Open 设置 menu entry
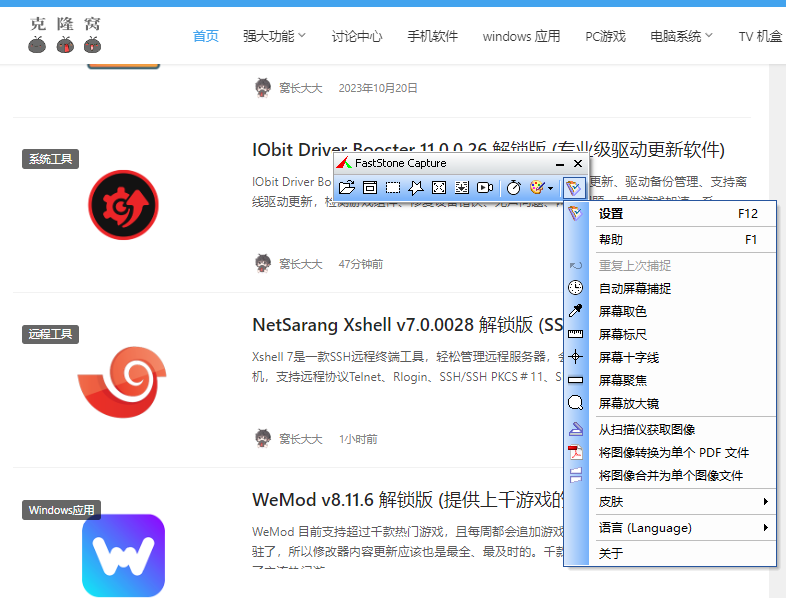Image resolution: width=786 pixels, height=598 pixels. tap(670, 214)
